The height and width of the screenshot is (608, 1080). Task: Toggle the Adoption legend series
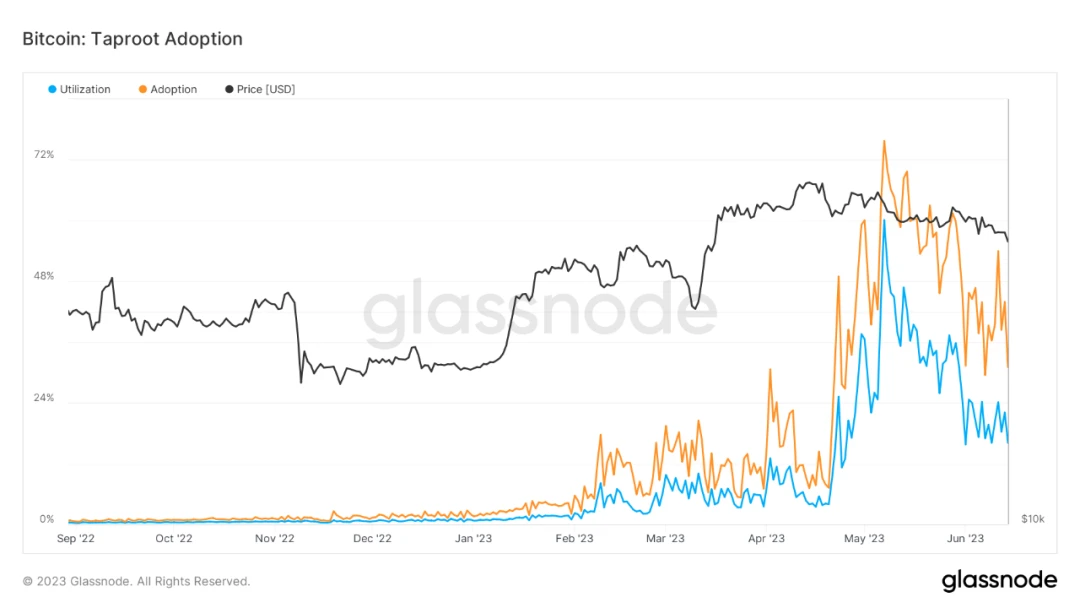(x=168, y=90)
